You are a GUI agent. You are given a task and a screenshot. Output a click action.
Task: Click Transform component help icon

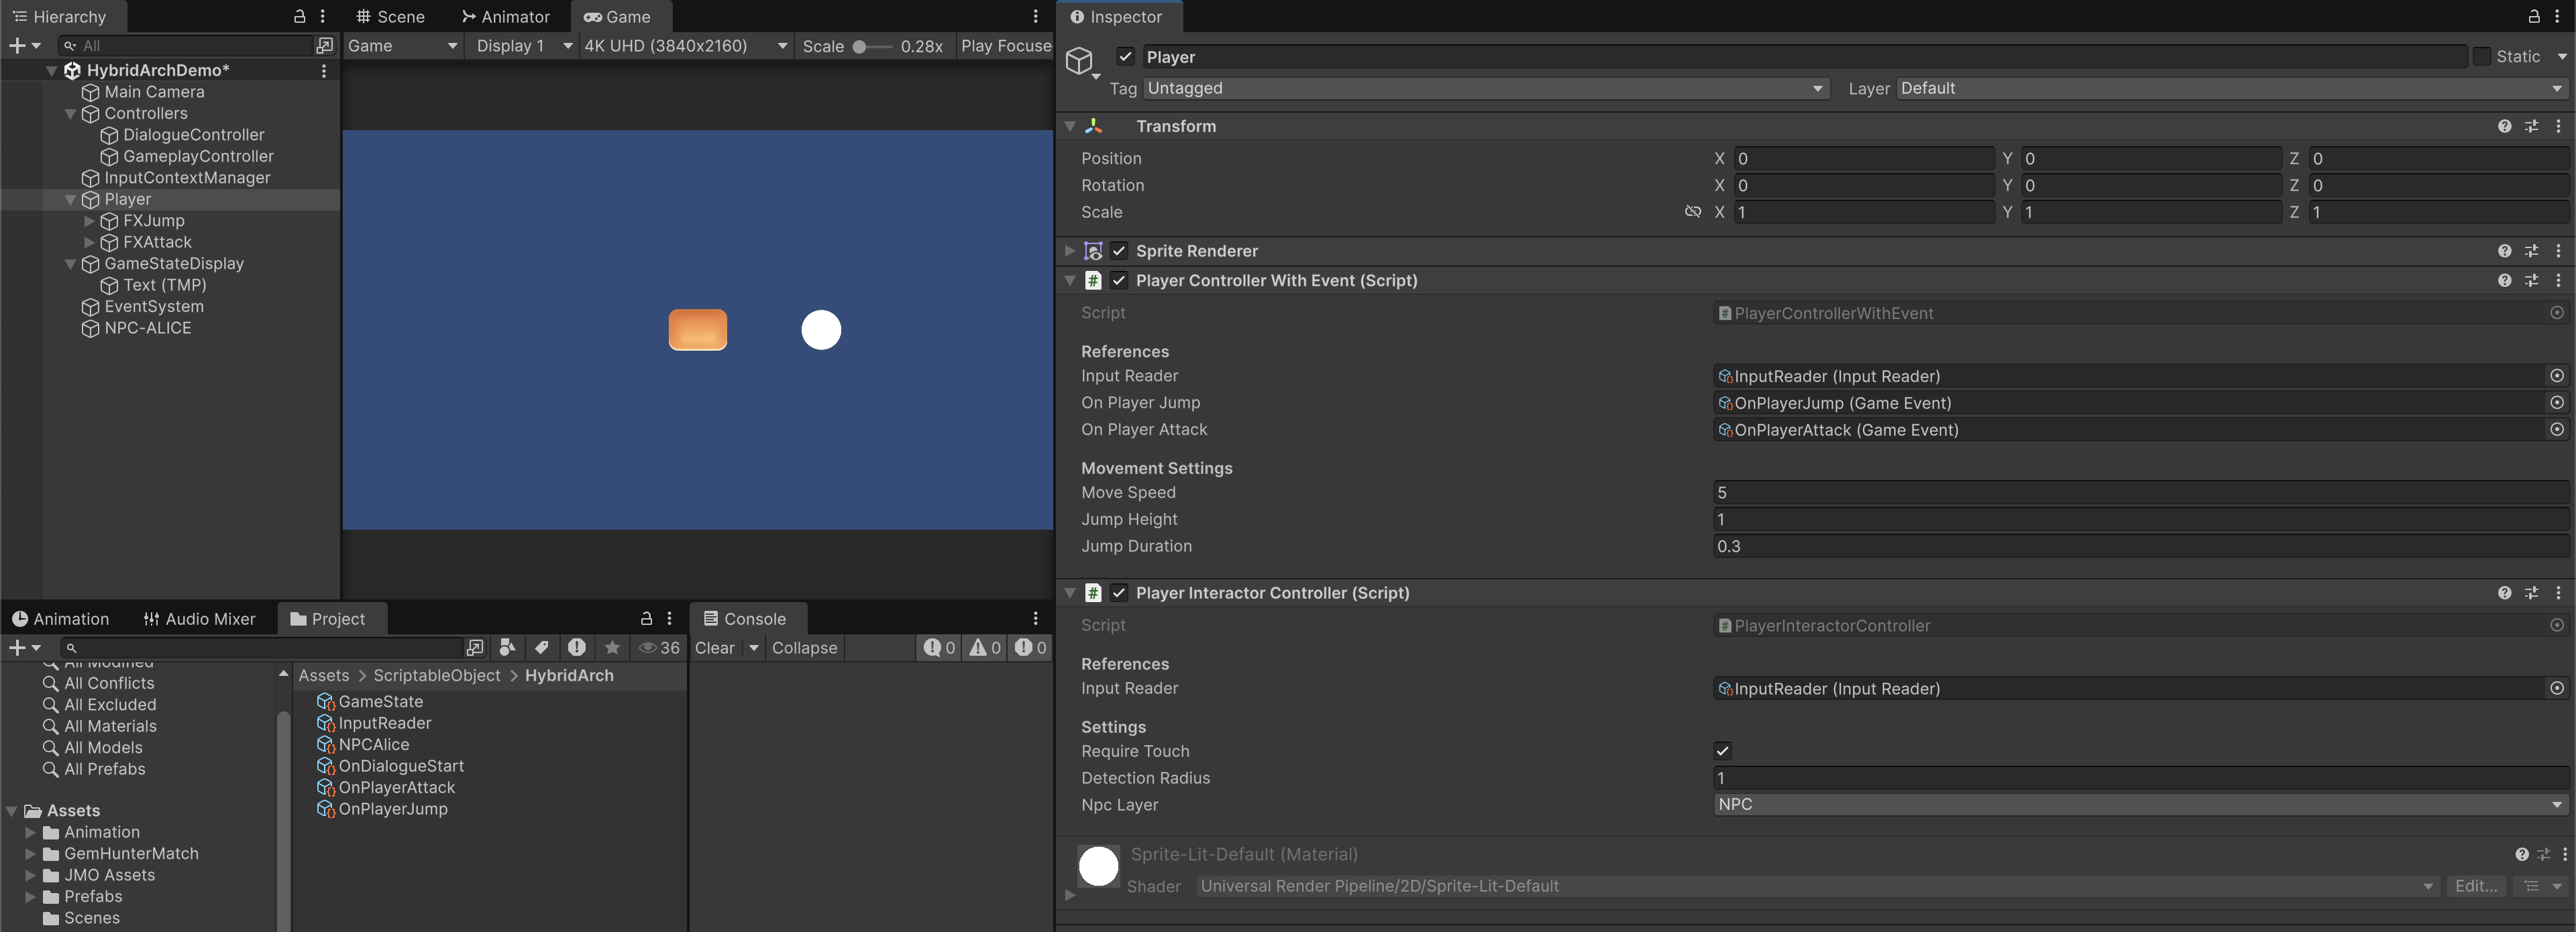(2504, 126)
